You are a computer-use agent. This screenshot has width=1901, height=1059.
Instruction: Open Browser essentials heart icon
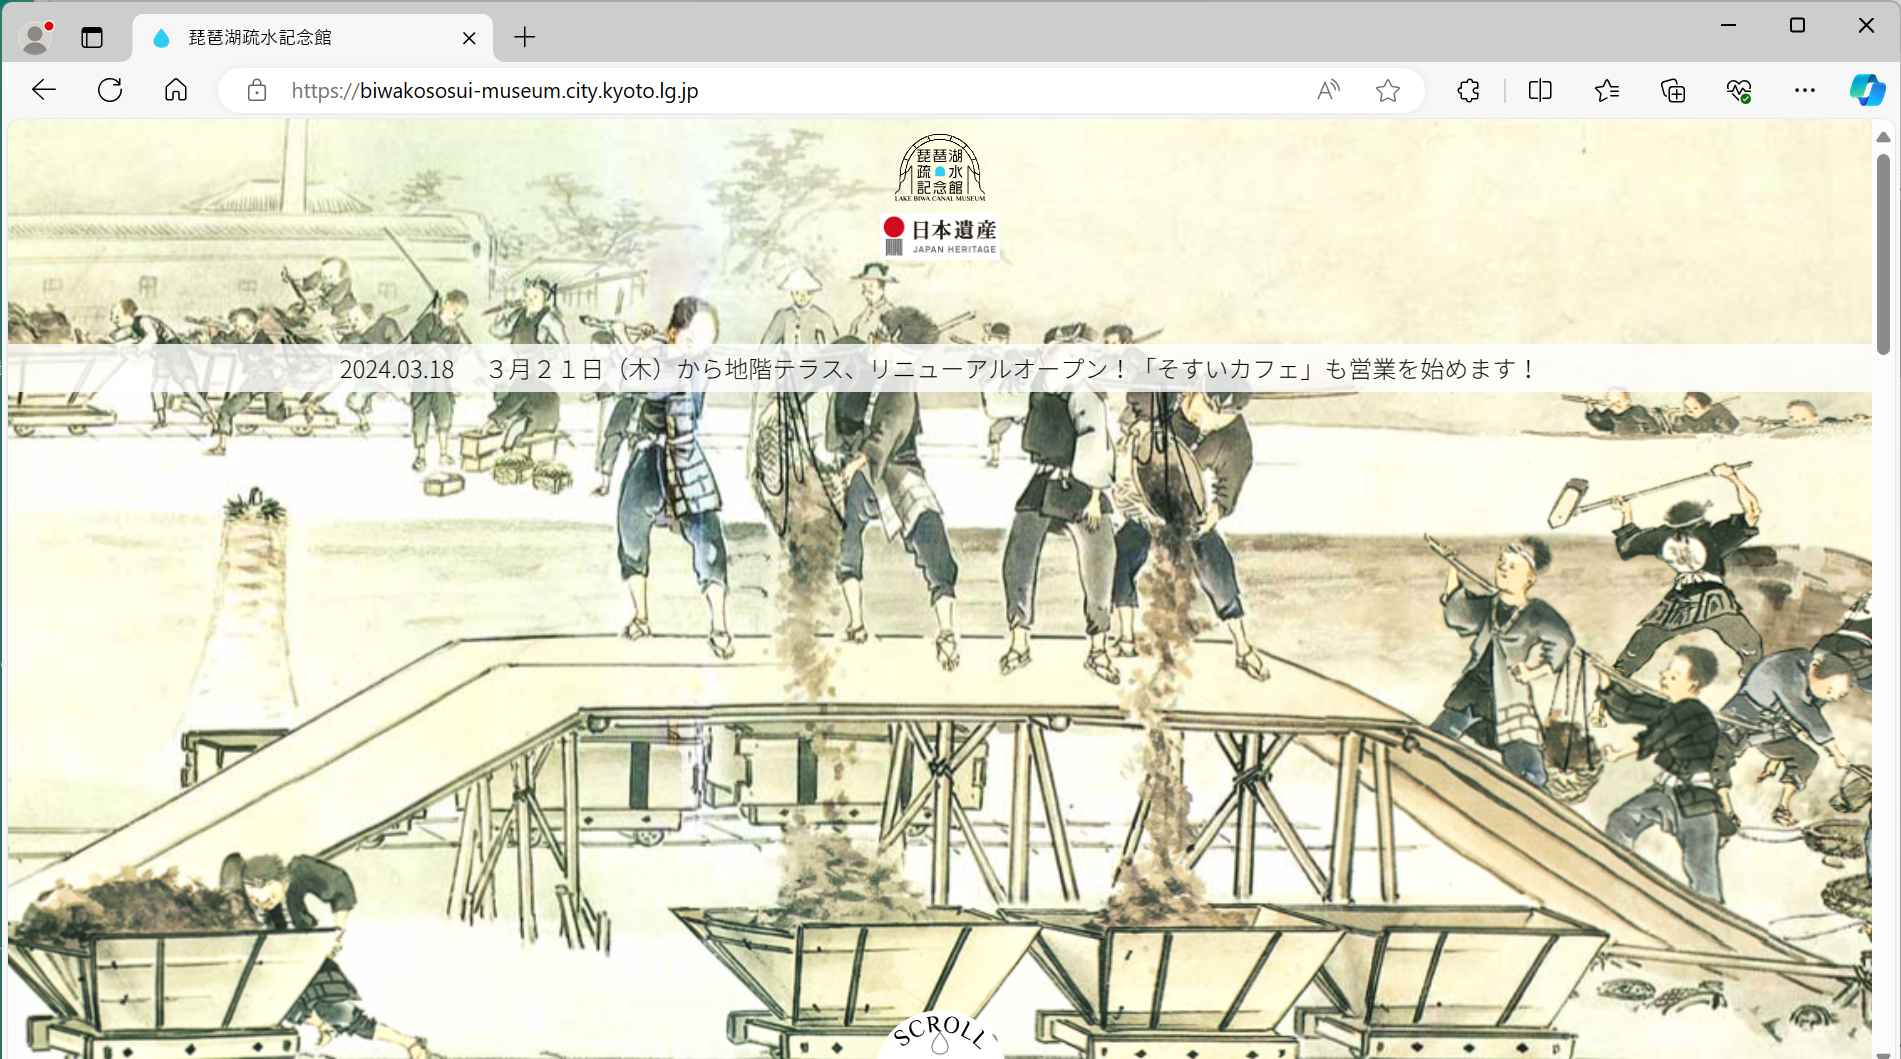pyautogui.click(x=1739, y=91)
